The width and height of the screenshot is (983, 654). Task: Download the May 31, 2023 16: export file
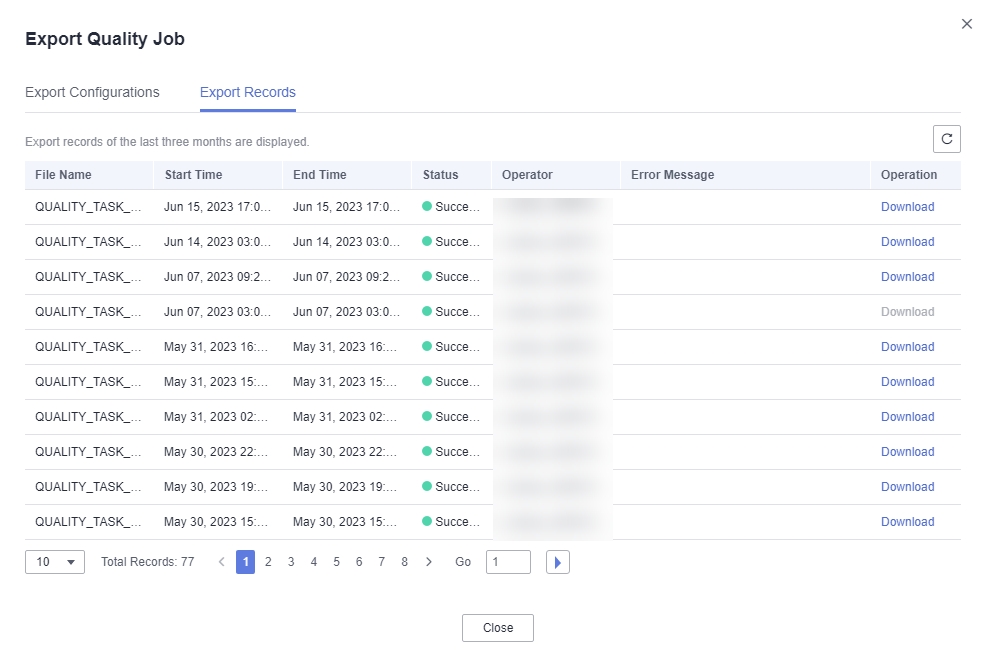[907, 347]
